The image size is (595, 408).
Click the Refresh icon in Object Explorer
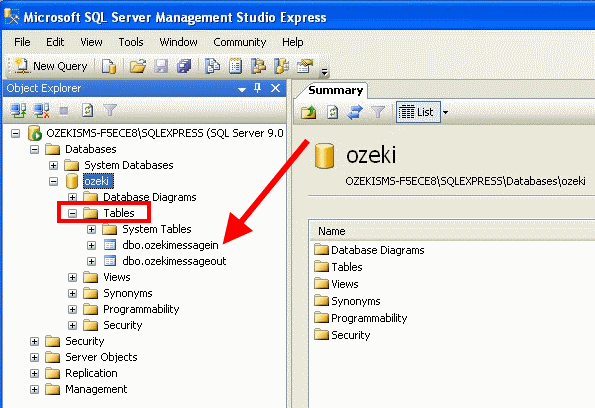(87, 110)
